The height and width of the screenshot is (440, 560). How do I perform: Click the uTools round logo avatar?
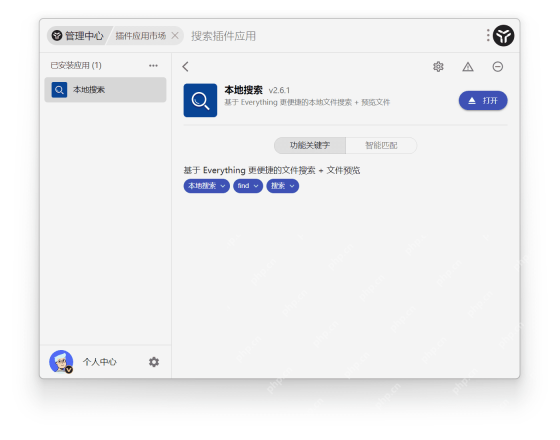click(x=504, y=35)
